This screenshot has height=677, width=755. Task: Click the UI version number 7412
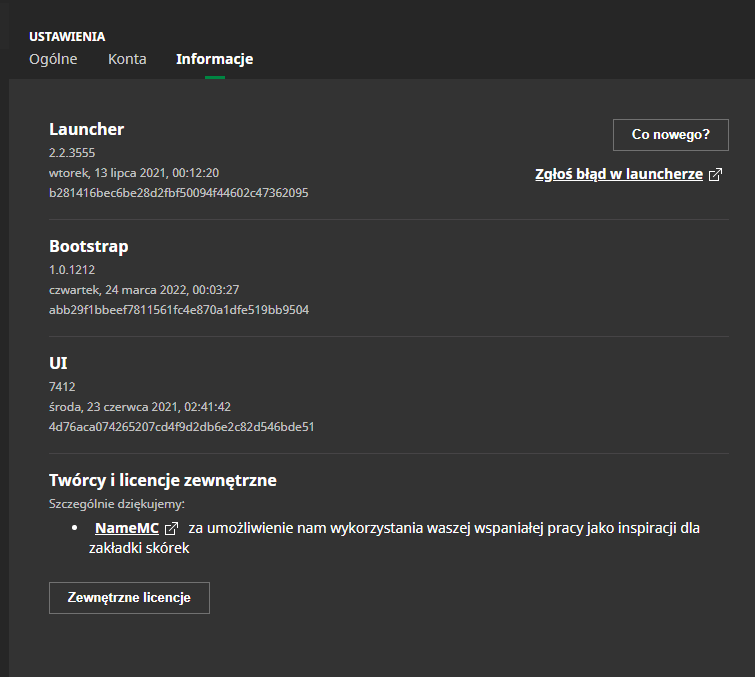[x=62, y=387]
